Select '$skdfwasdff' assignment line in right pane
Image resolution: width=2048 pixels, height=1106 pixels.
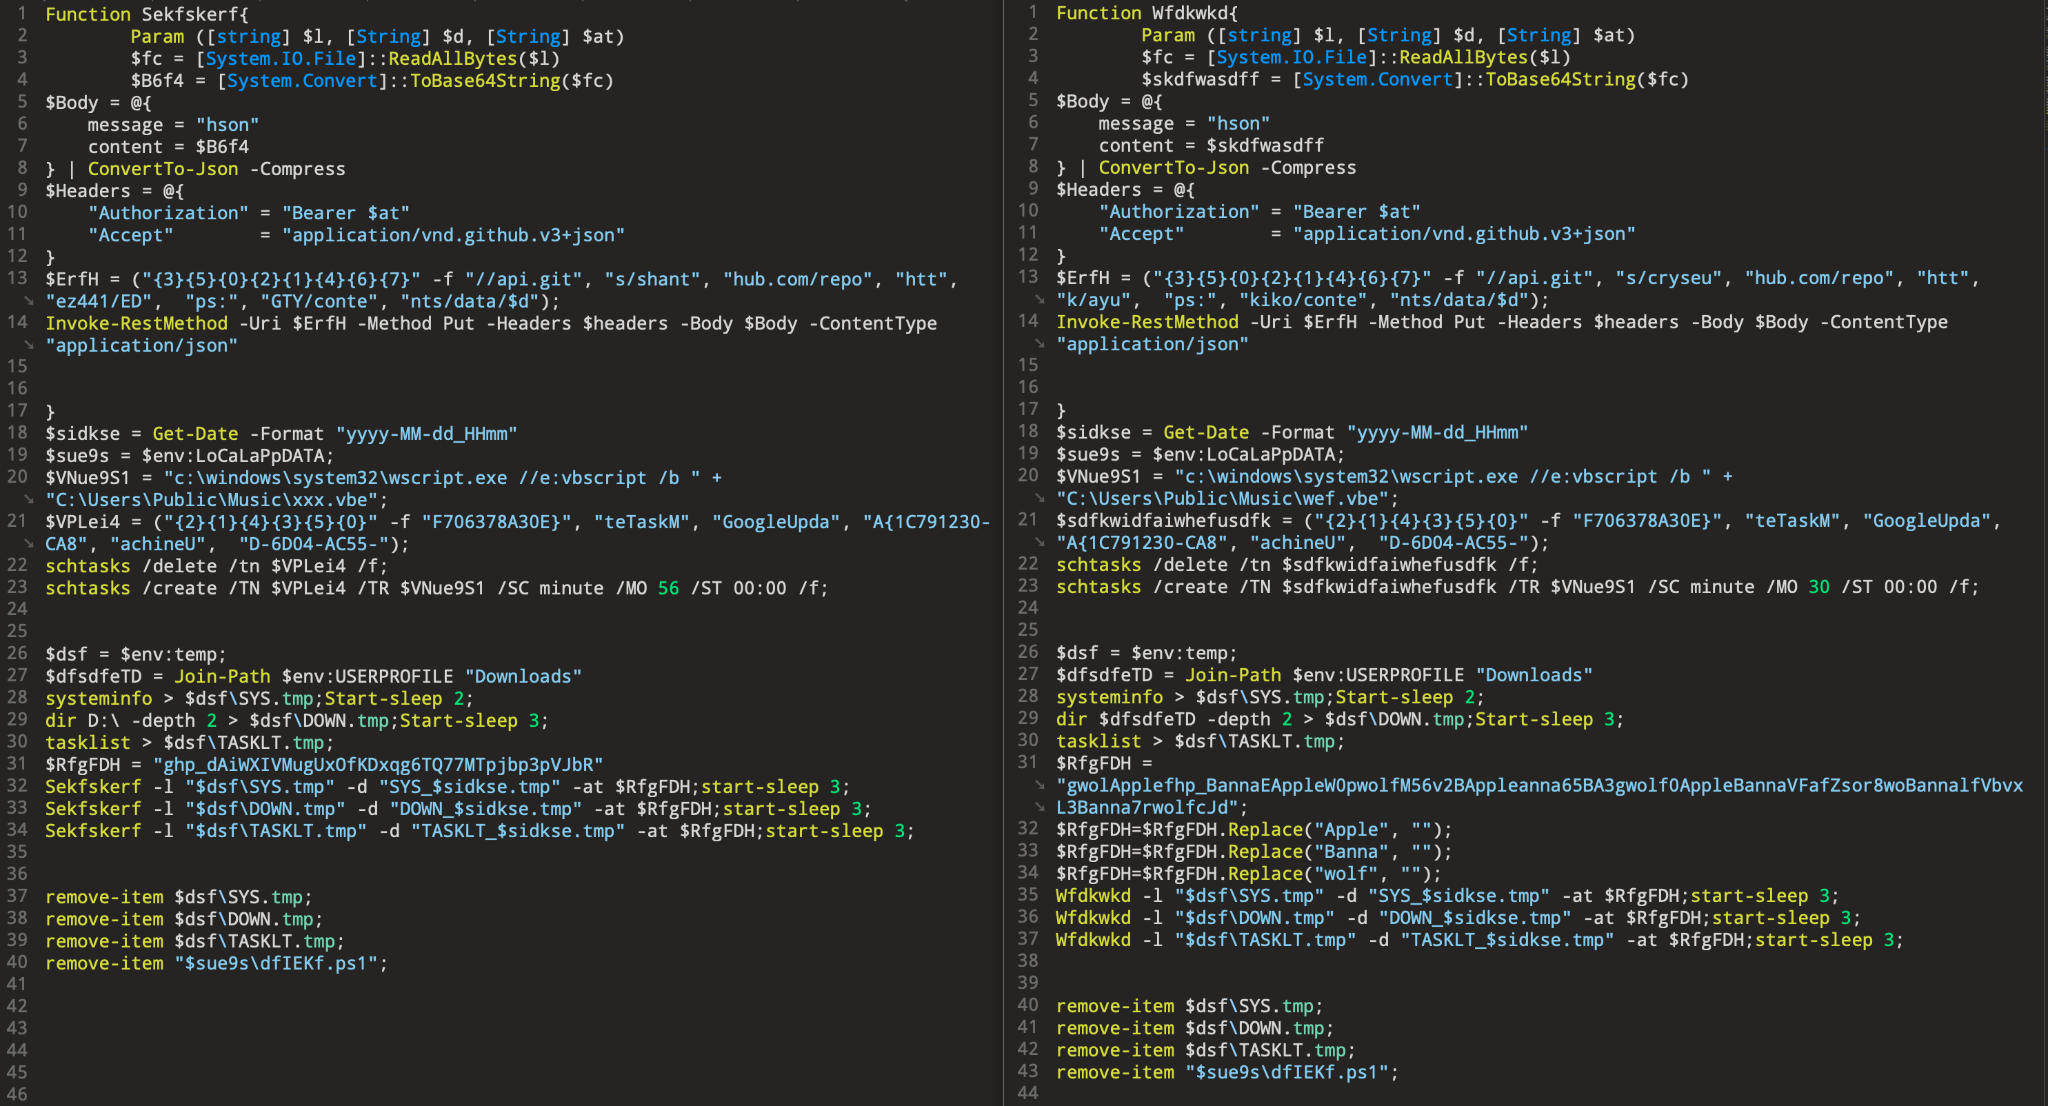(1415, 79)
